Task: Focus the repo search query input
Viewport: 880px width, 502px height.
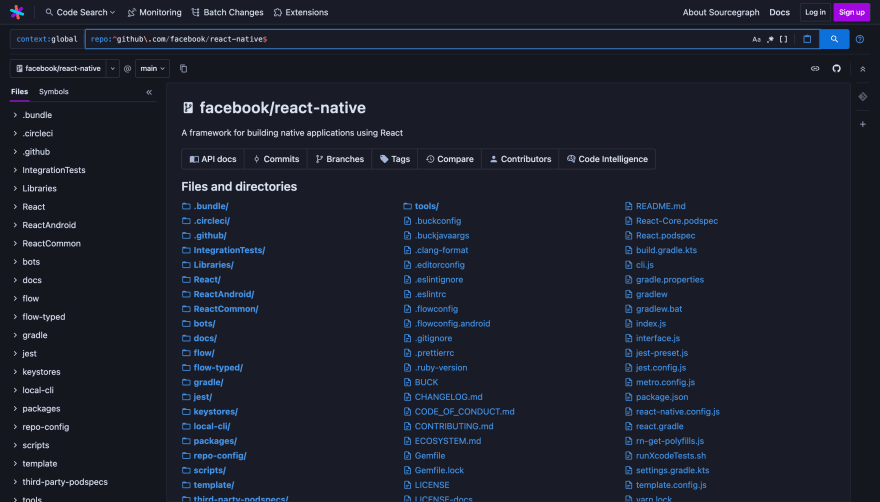Action: click(415, 39)
